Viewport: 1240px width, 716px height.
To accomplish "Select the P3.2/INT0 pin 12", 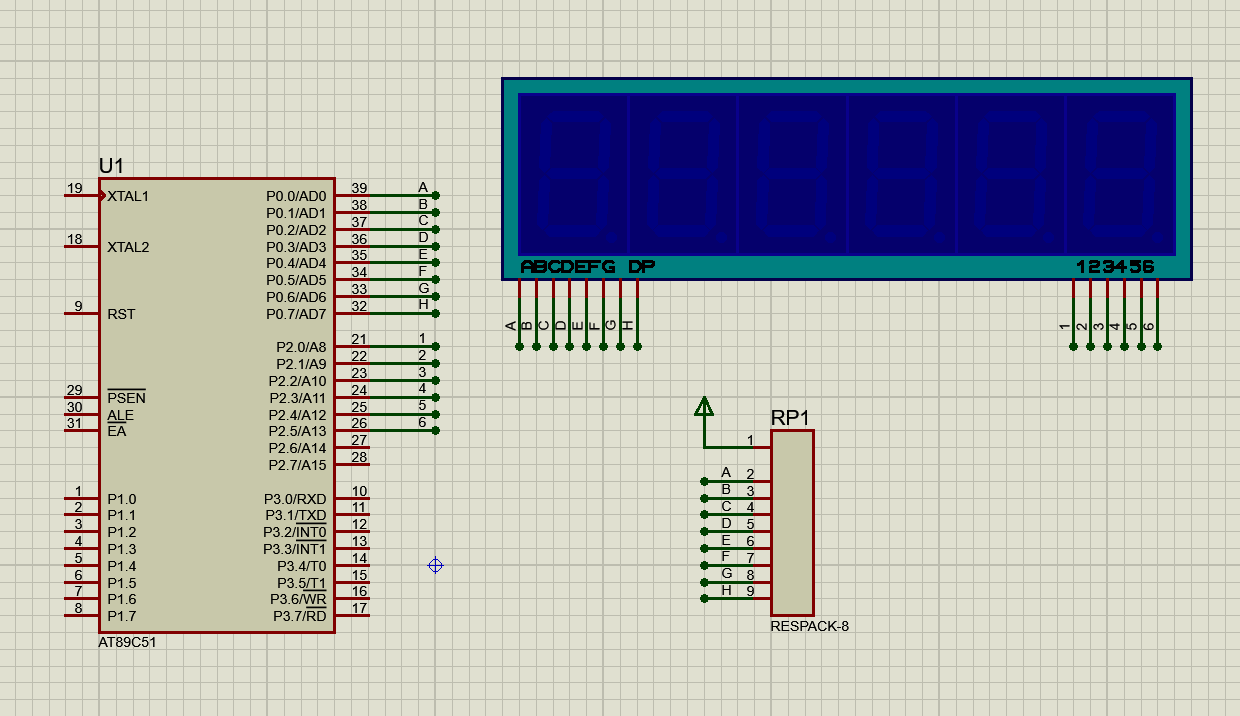I will tap(352, 531).
